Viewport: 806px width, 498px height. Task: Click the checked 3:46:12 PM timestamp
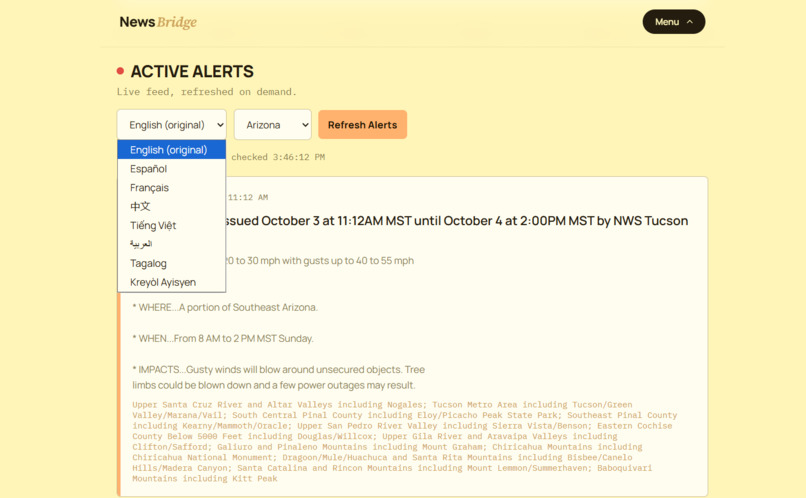278,157
